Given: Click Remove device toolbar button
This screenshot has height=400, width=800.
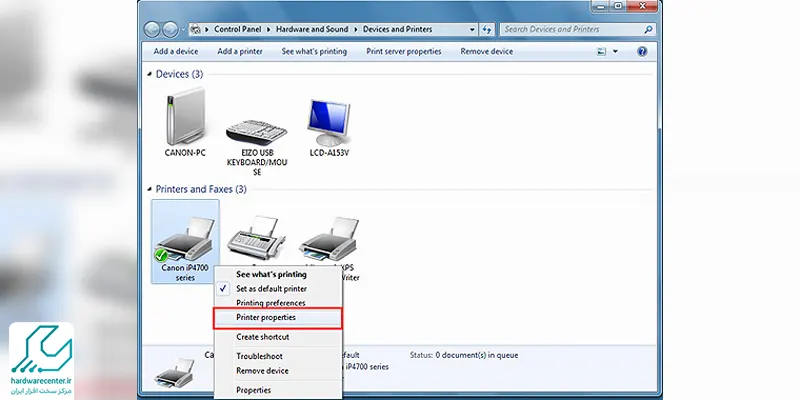Looking at the screenshot, I should point(487,52).
